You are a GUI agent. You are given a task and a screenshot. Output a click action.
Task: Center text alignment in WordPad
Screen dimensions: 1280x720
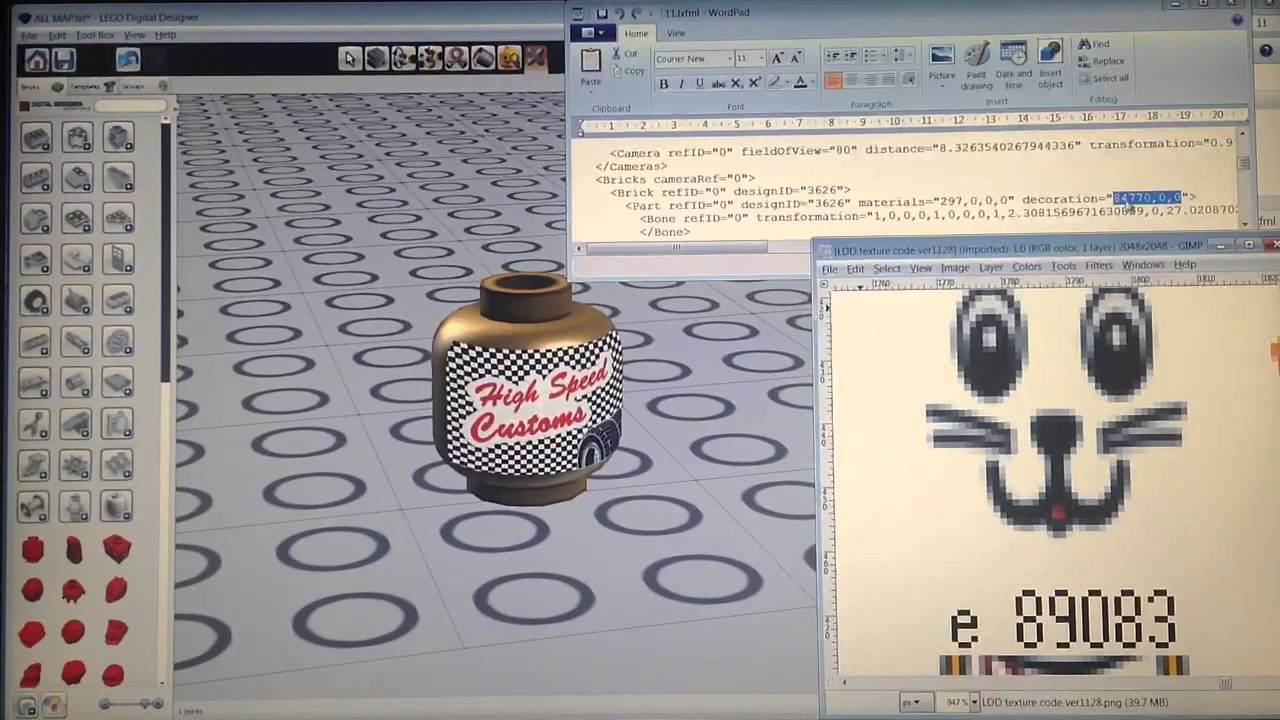pos(852,81)
